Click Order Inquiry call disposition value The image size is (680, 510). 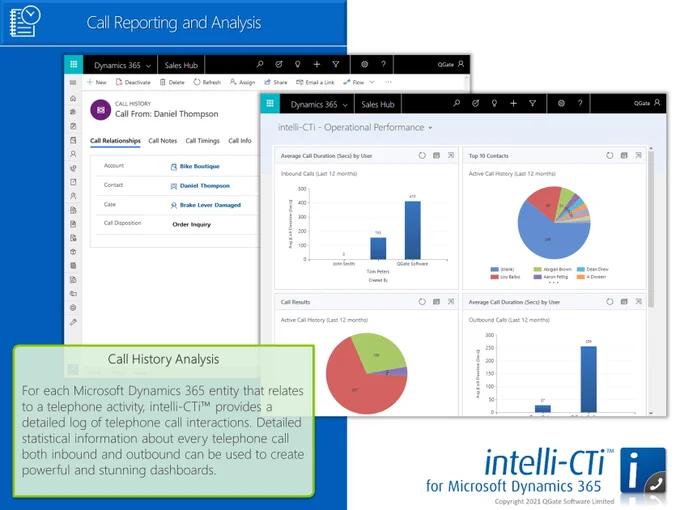tap(192, 224)
